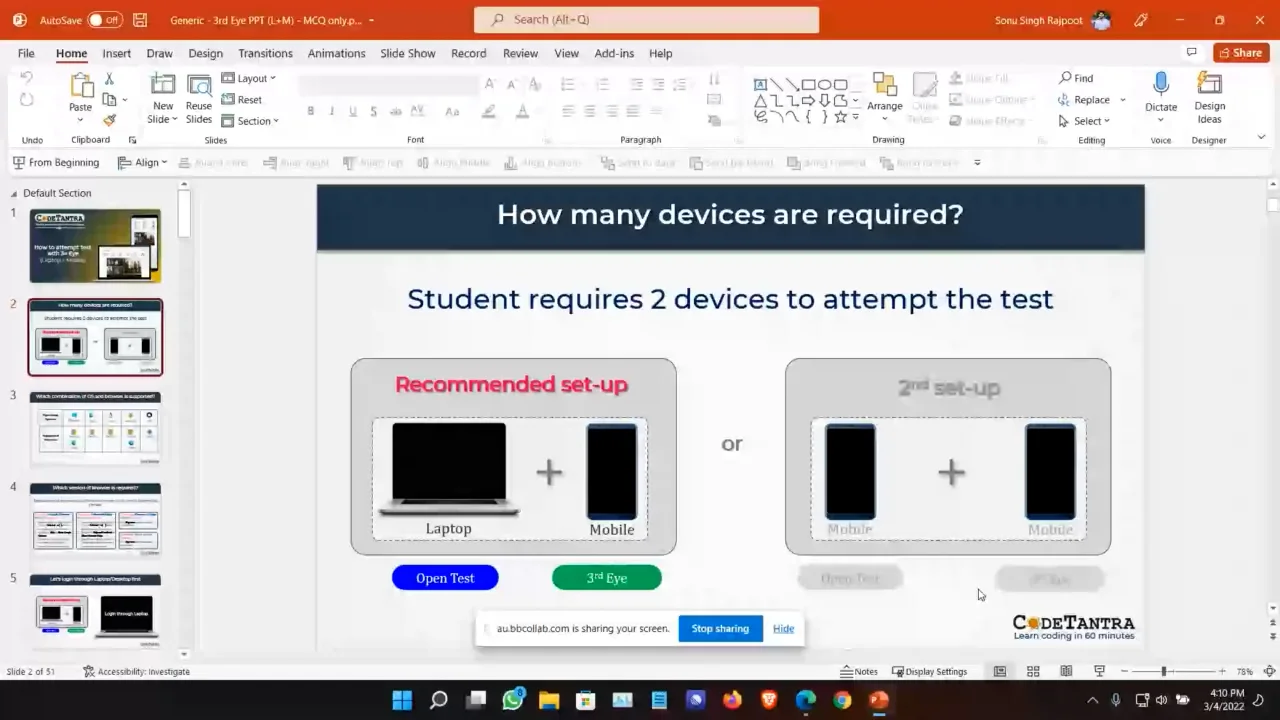This screenshot has height=720, width=1280.
Task: Adjust the zoom slider in status bar
Action: coord(1163,671)
